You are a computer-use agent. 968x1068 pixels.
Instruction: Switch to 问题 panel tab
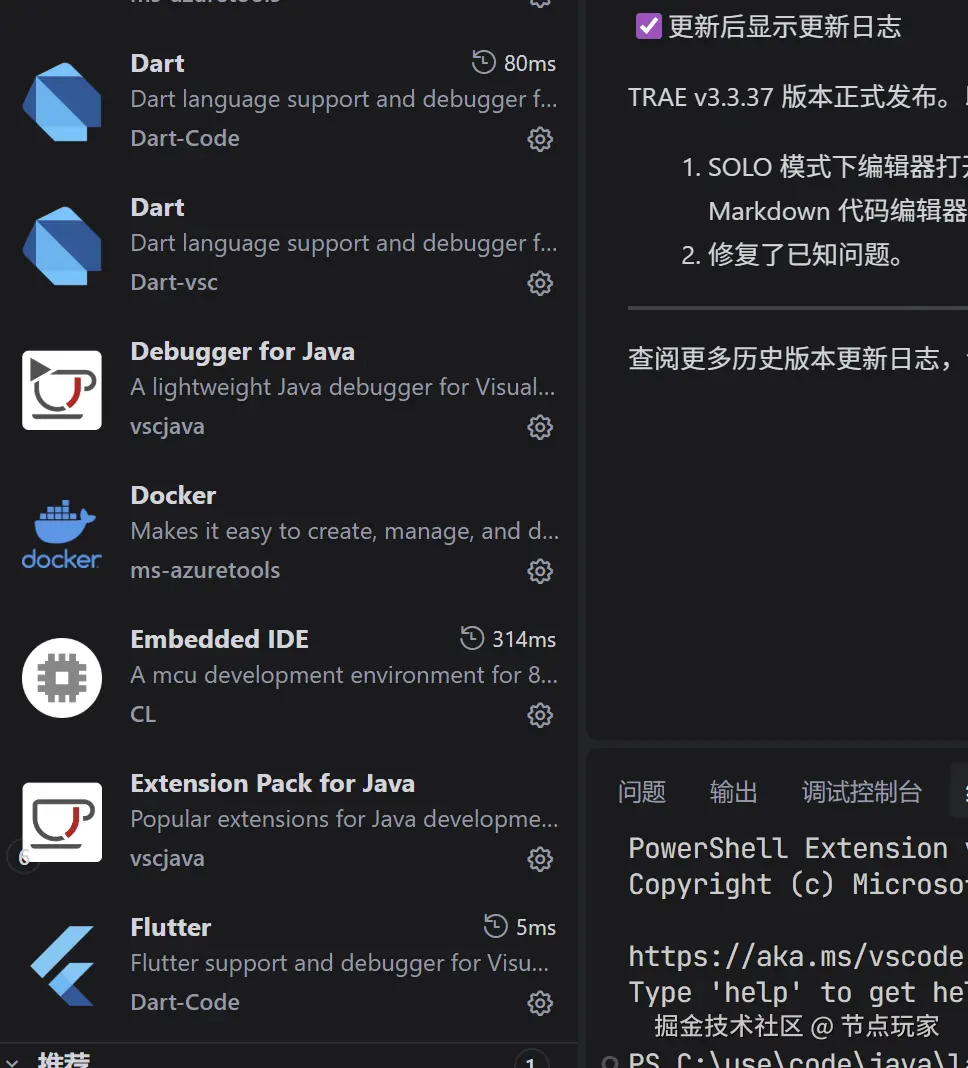(x=641, y=792)
